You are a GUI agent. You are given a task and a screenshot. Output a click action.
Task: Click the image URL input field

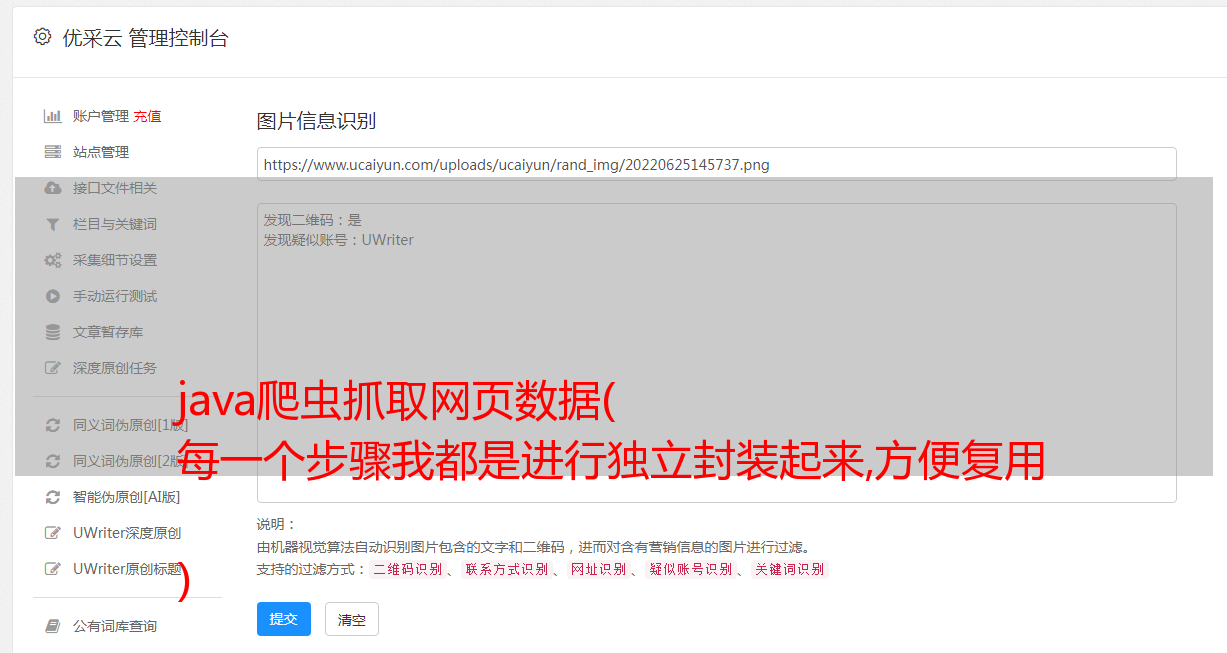coord(716,164)
